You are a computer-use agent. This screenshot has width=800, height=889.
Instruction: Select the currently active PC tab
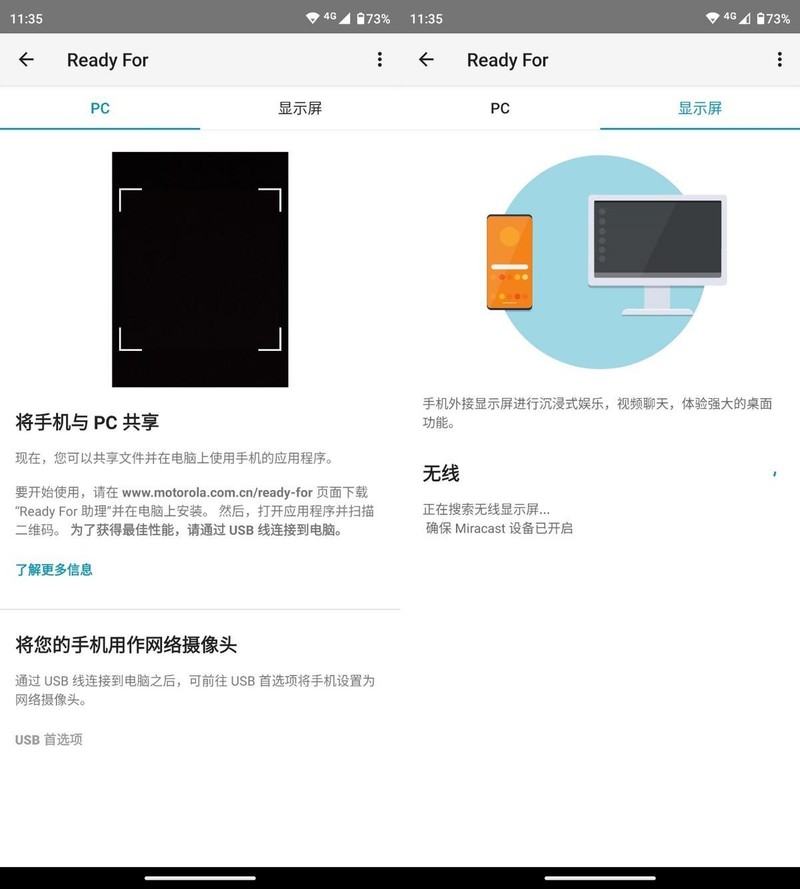(99, 108)
